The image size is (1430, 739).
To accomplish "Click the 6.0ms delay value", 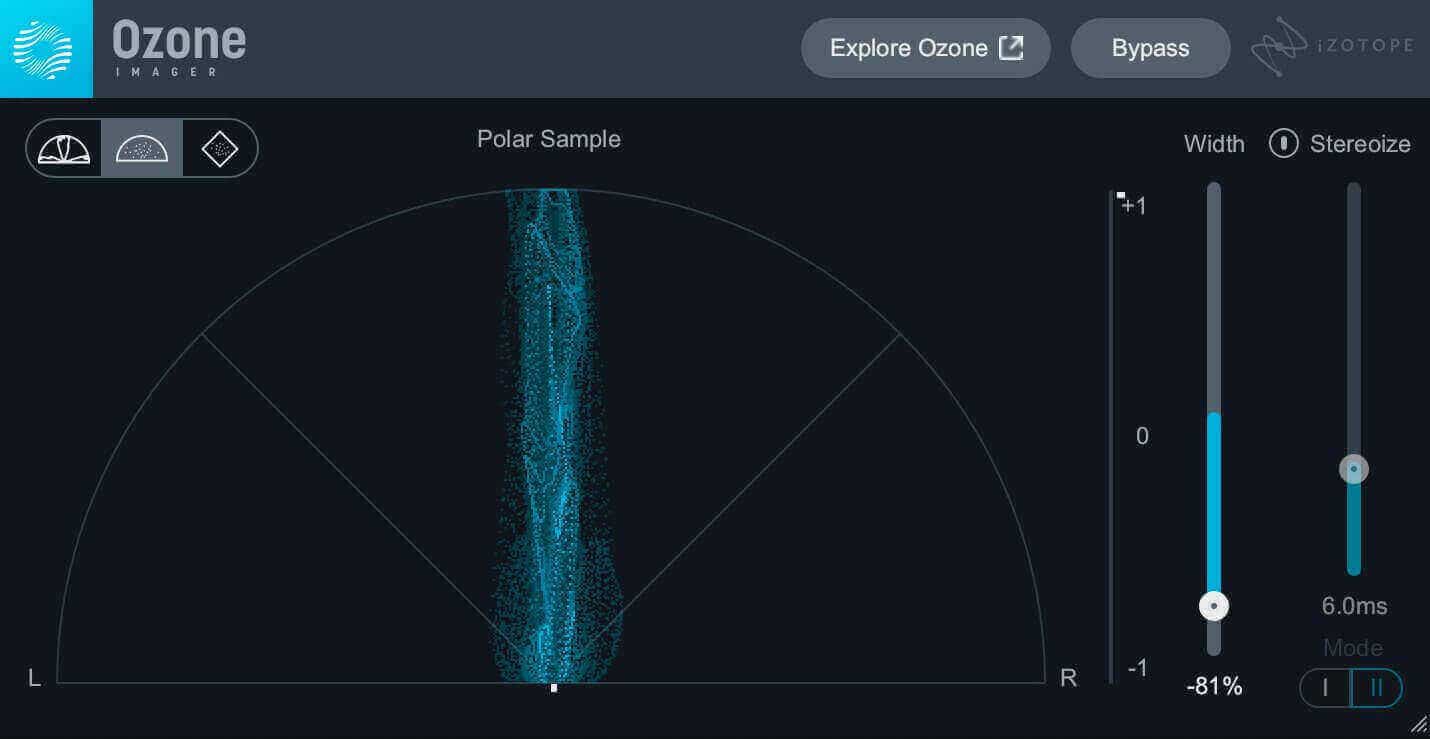I will 1354,605.
